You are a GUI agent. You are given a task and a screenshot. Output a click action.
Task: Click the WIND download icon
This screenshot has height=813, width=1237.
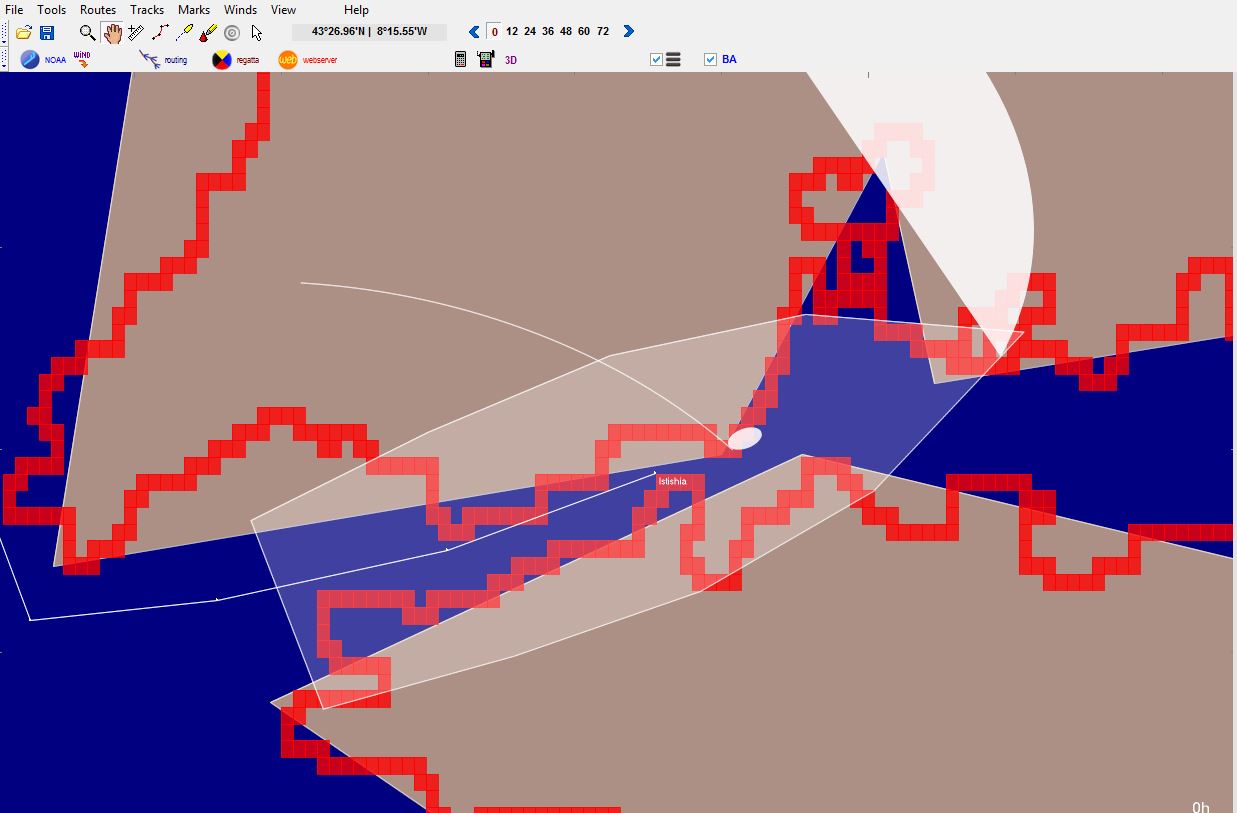click(x=82, y=59)
